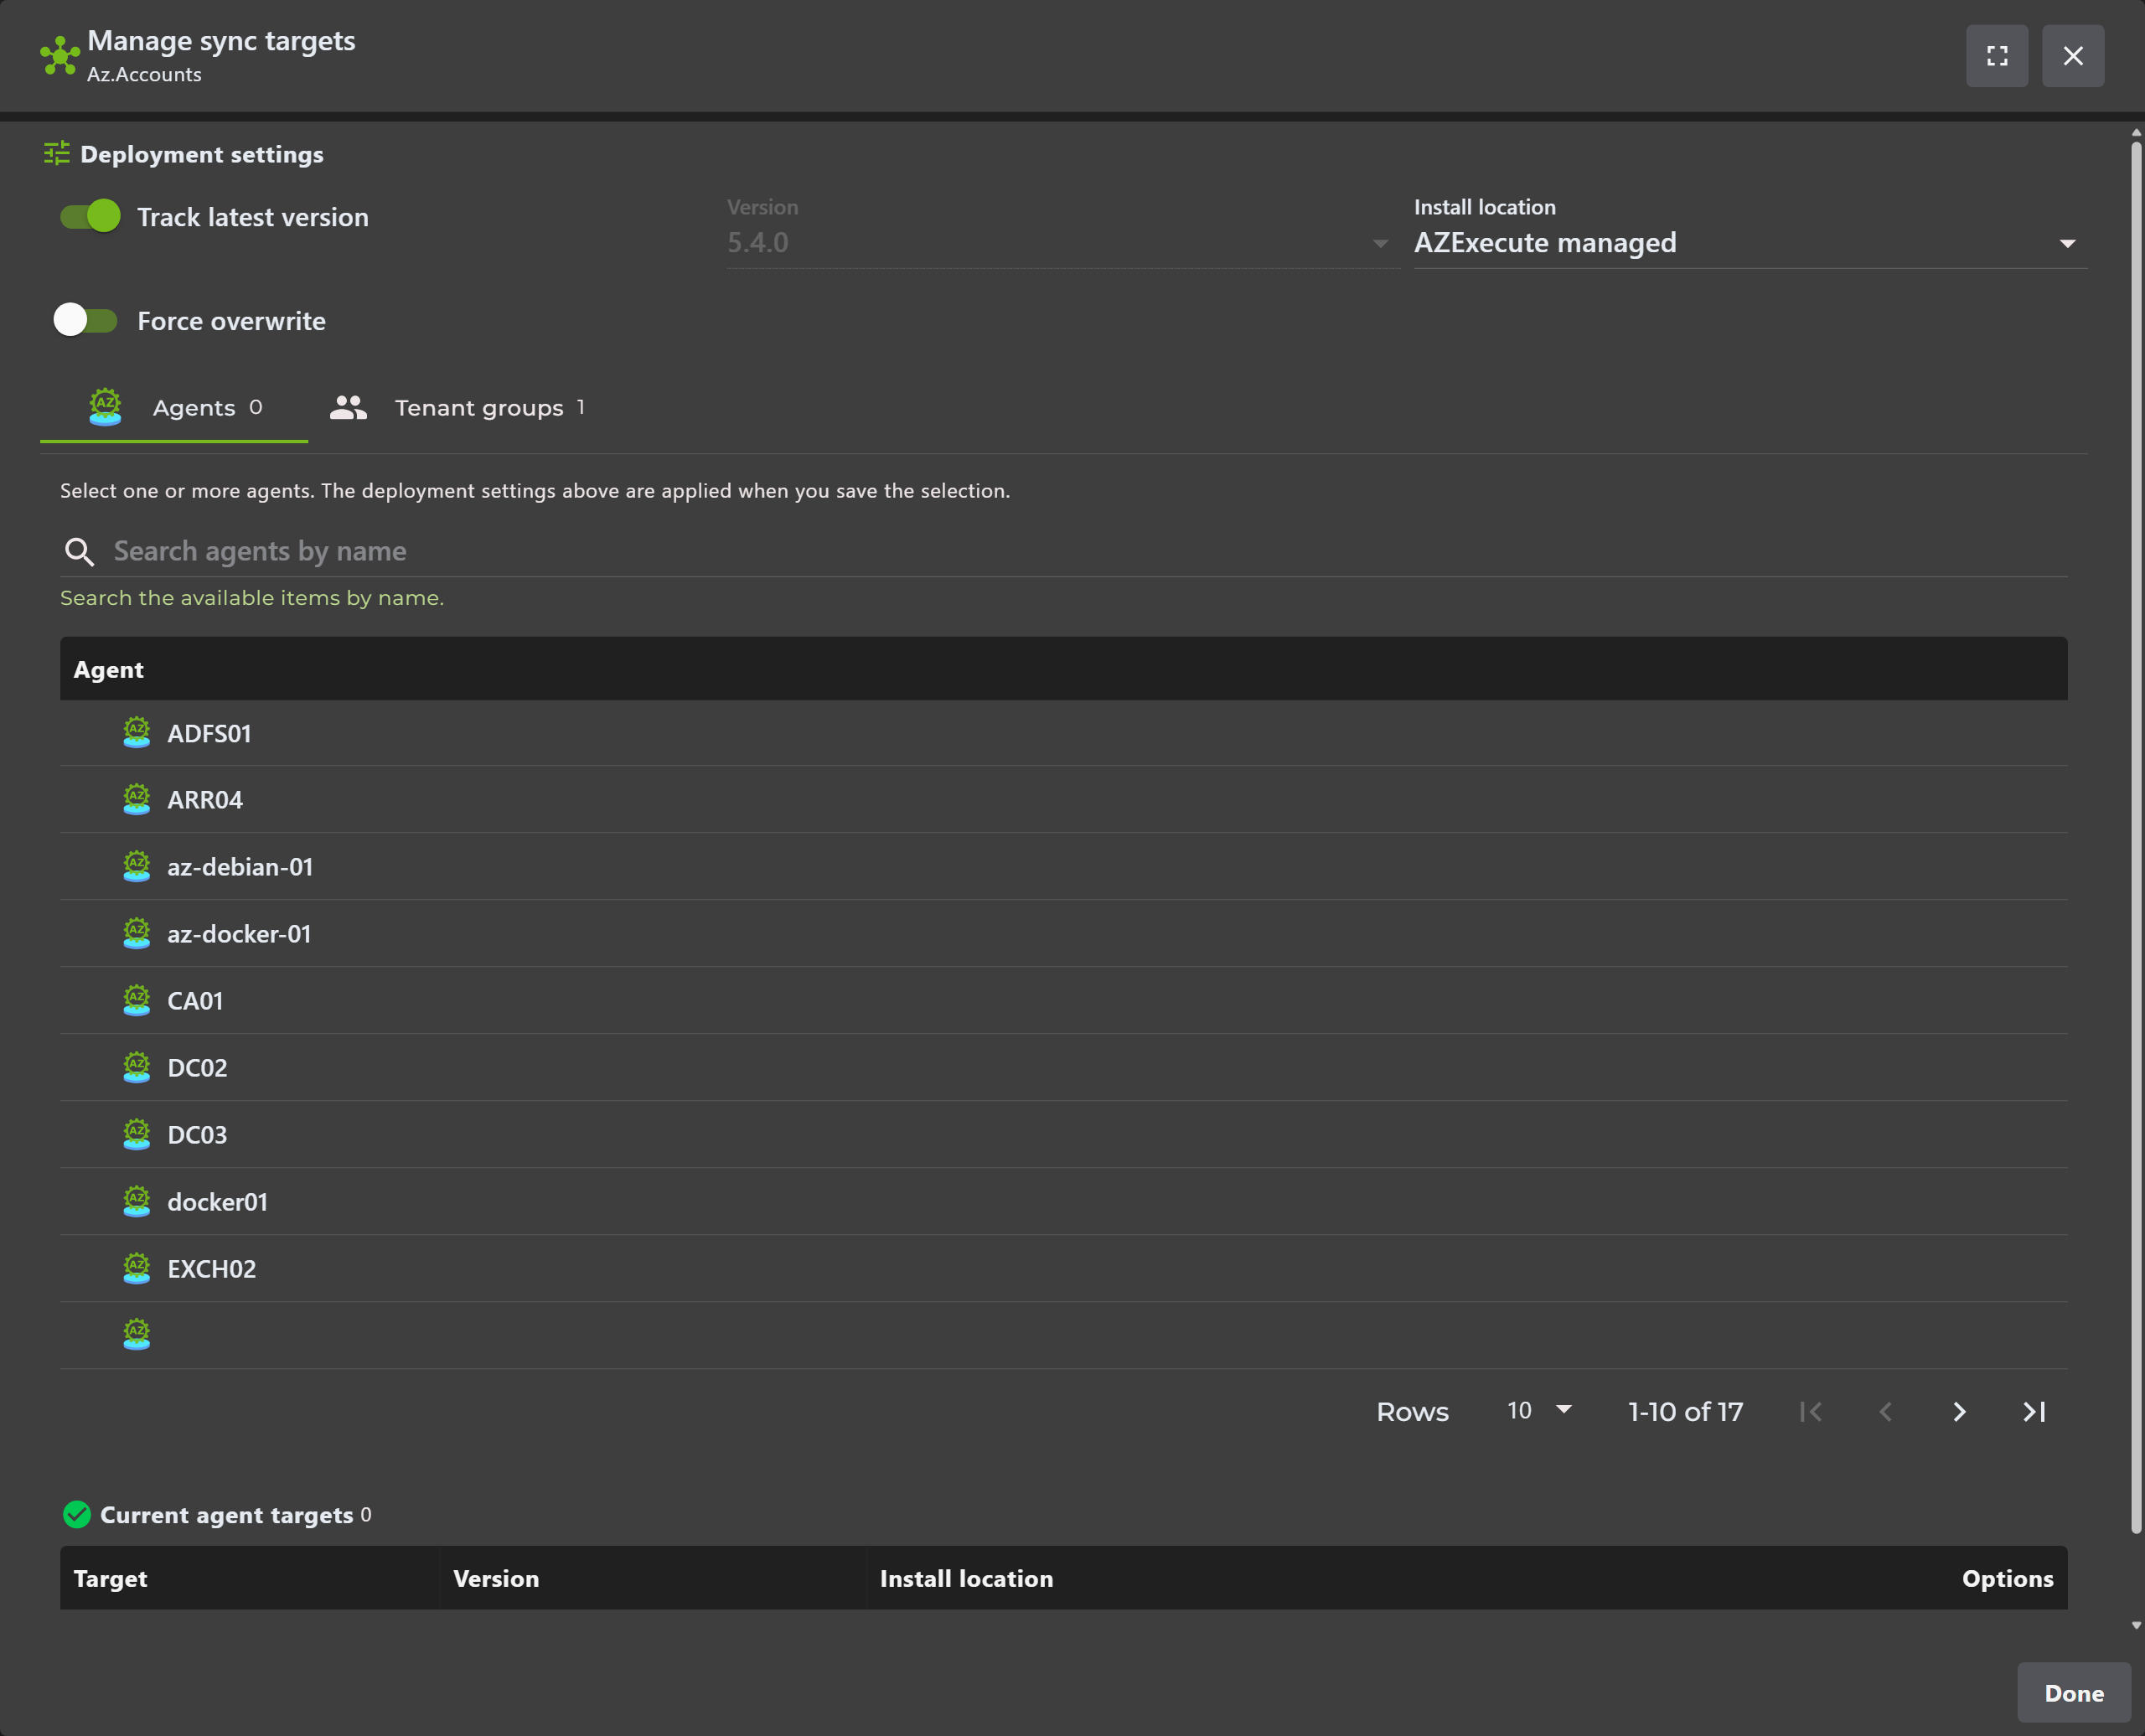Select the CA01 agent name
2145x1736 pixels.
tap(195, 1001)
